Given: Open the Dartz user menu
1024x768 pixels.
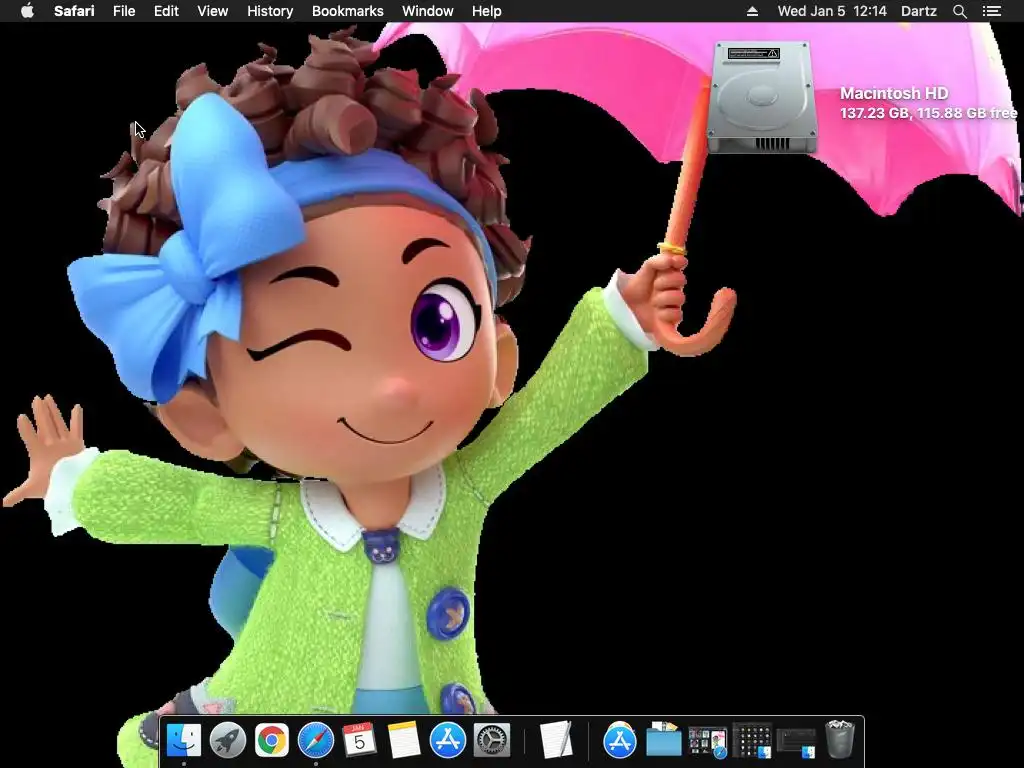Looking at the screenshot, I should click(x=918, y=11).
